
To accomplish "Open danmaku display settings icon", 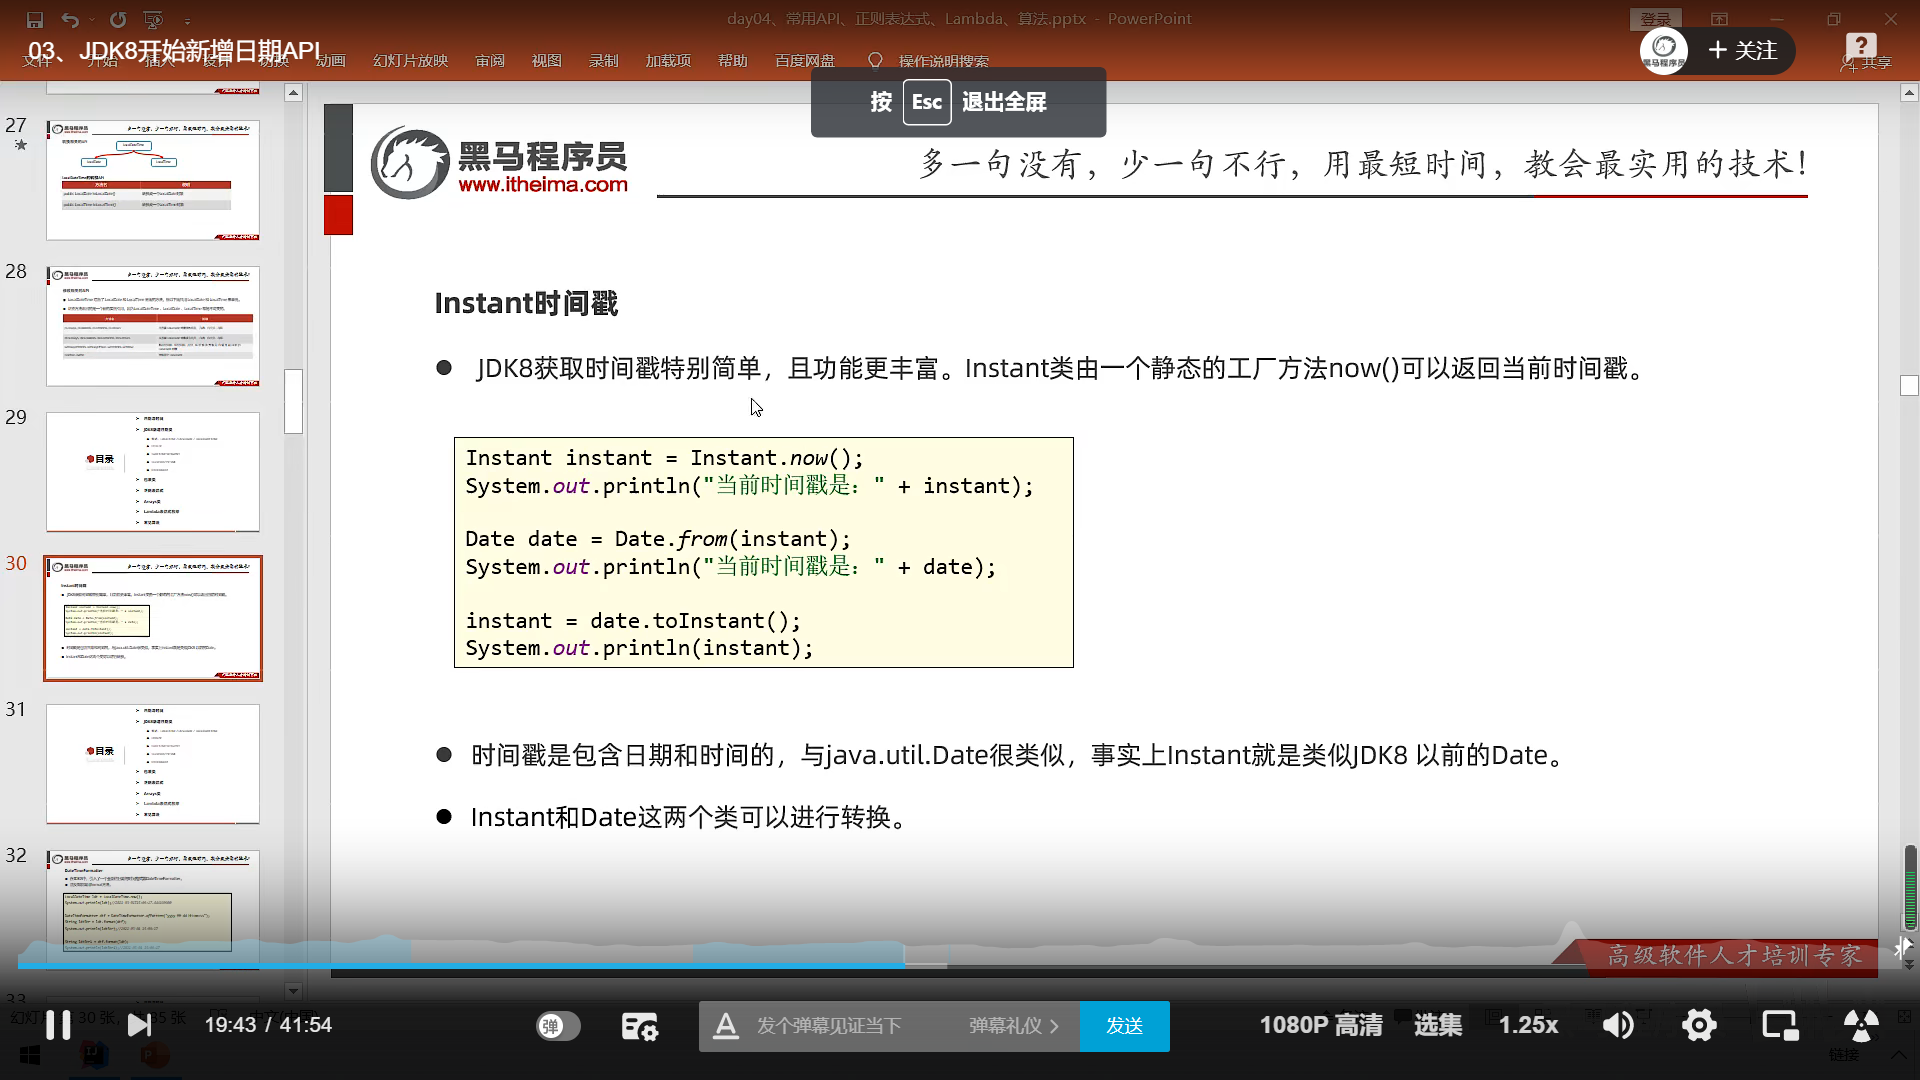I will (640, 1026).
